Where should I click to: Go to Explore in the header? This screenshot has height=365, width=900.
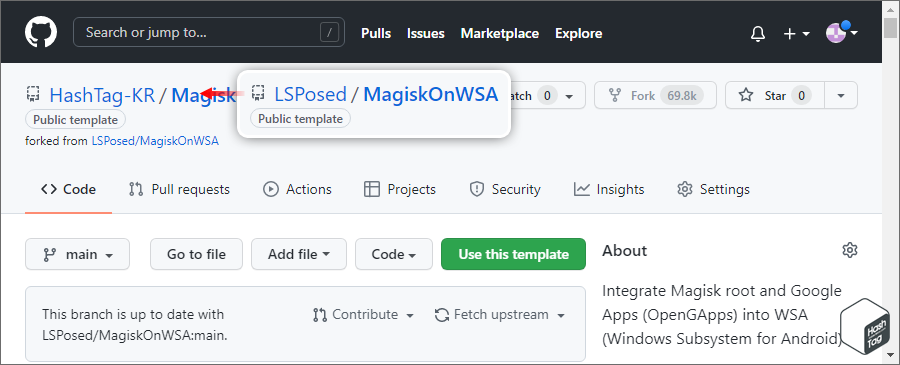click(x=579, y=33)
